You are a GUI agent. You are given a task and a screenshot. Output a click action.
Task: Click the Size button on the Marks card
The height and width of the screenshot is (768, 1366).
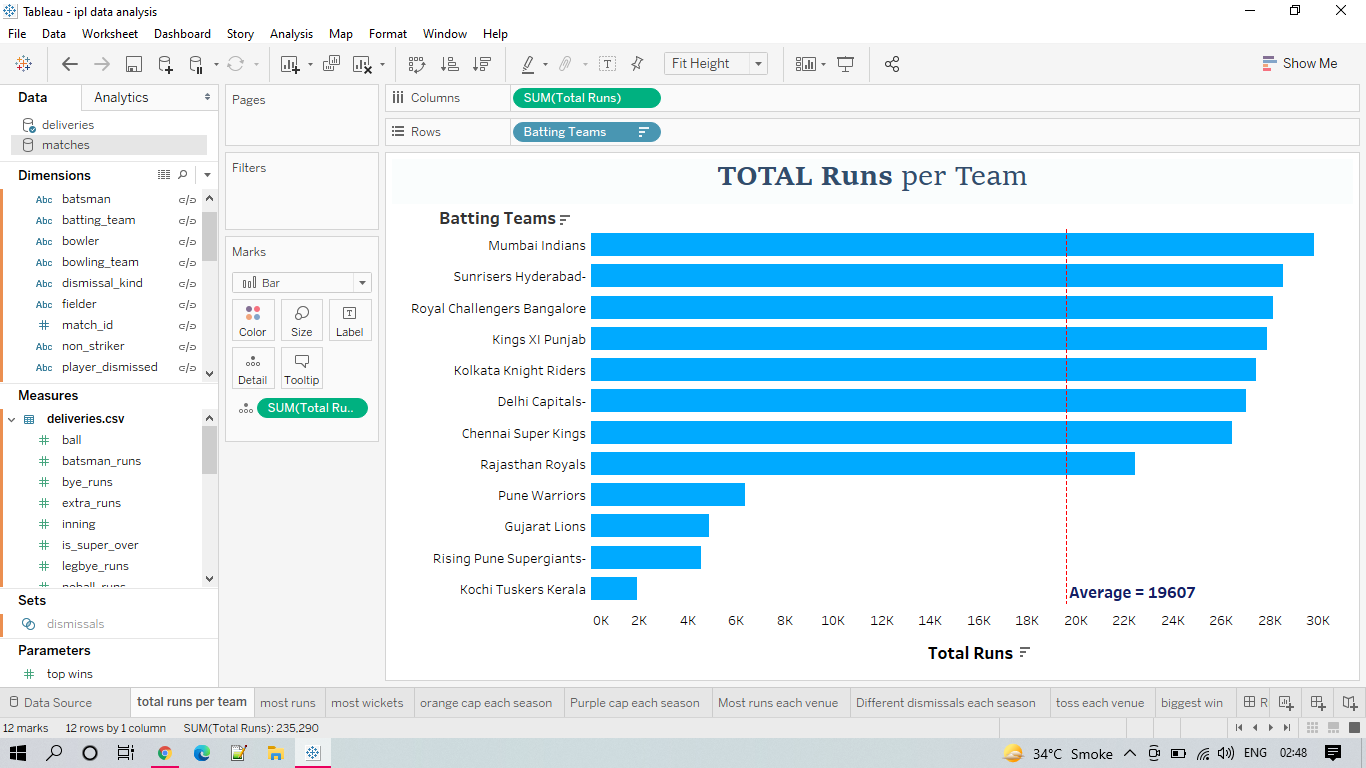[301, 320]
